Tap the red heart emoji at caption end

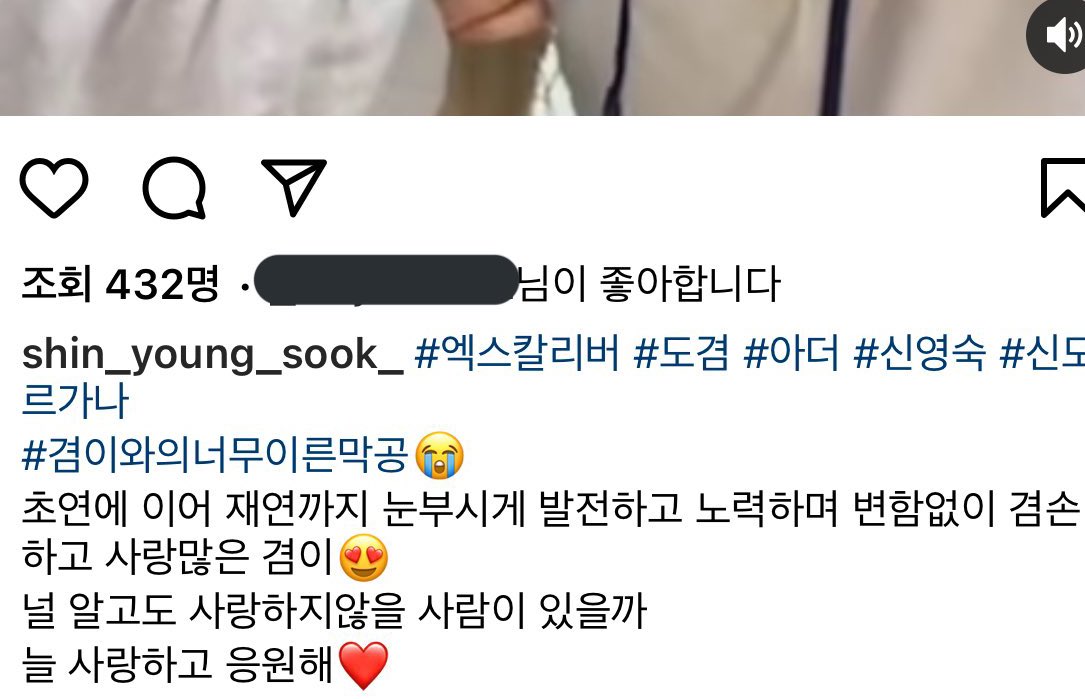[x=363, y=665]
